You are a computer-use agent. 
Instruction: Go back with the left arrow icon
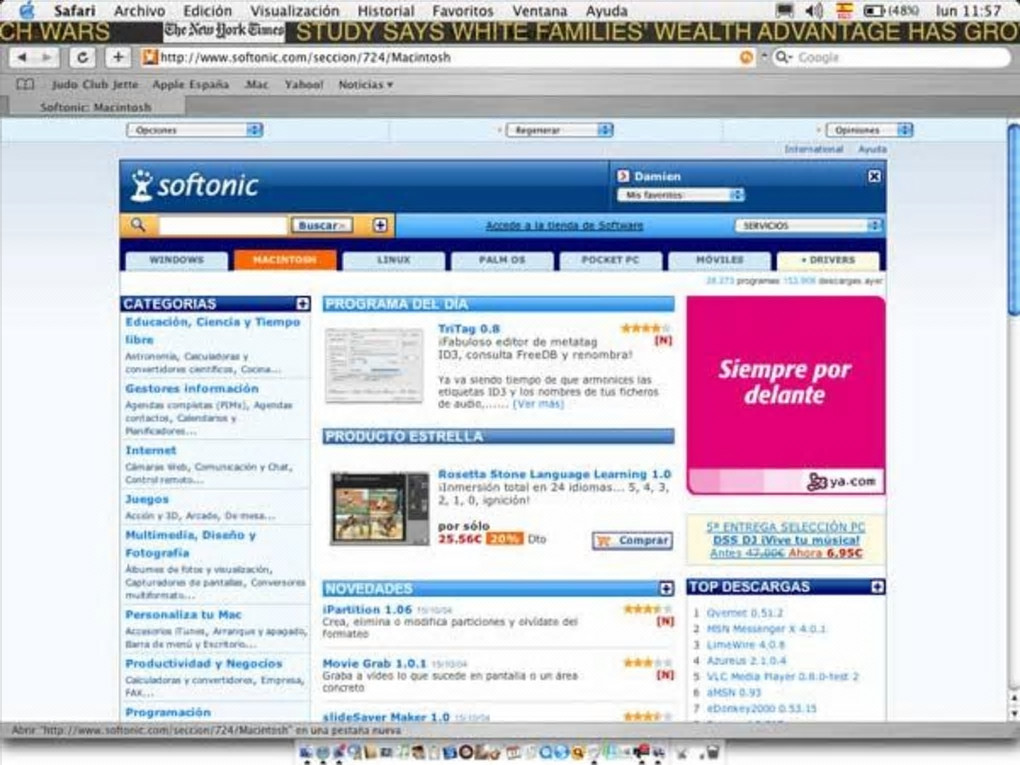[23, 57]
